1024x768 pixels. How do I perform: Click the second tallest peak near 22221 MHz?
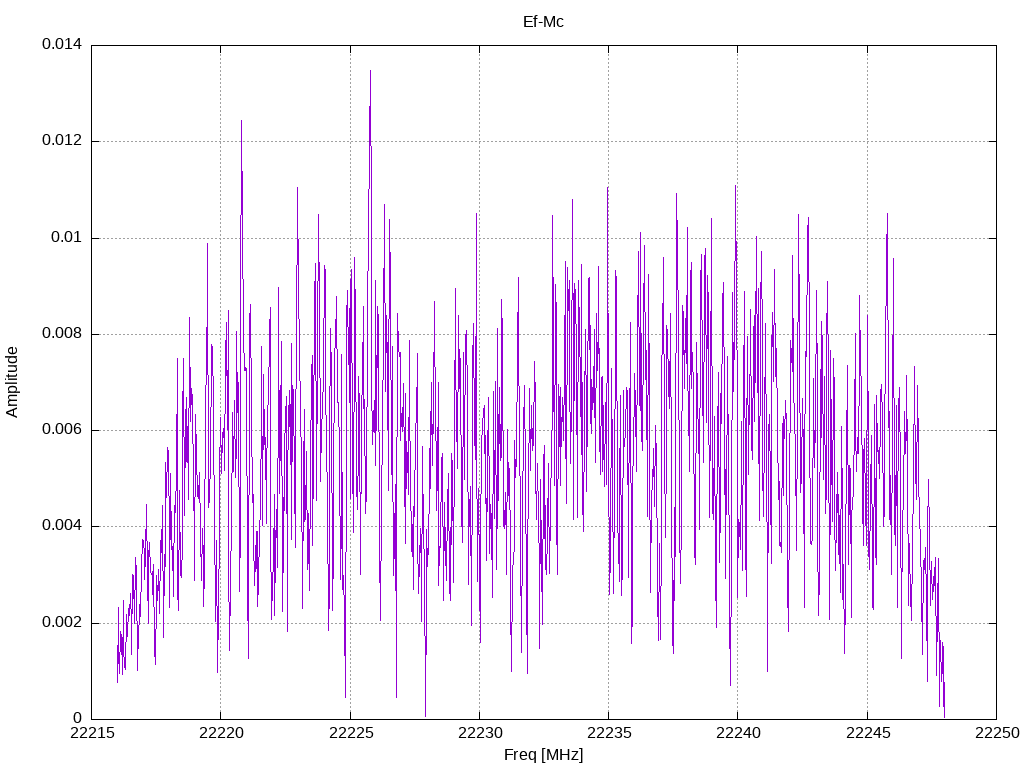(x=242, y=121)
